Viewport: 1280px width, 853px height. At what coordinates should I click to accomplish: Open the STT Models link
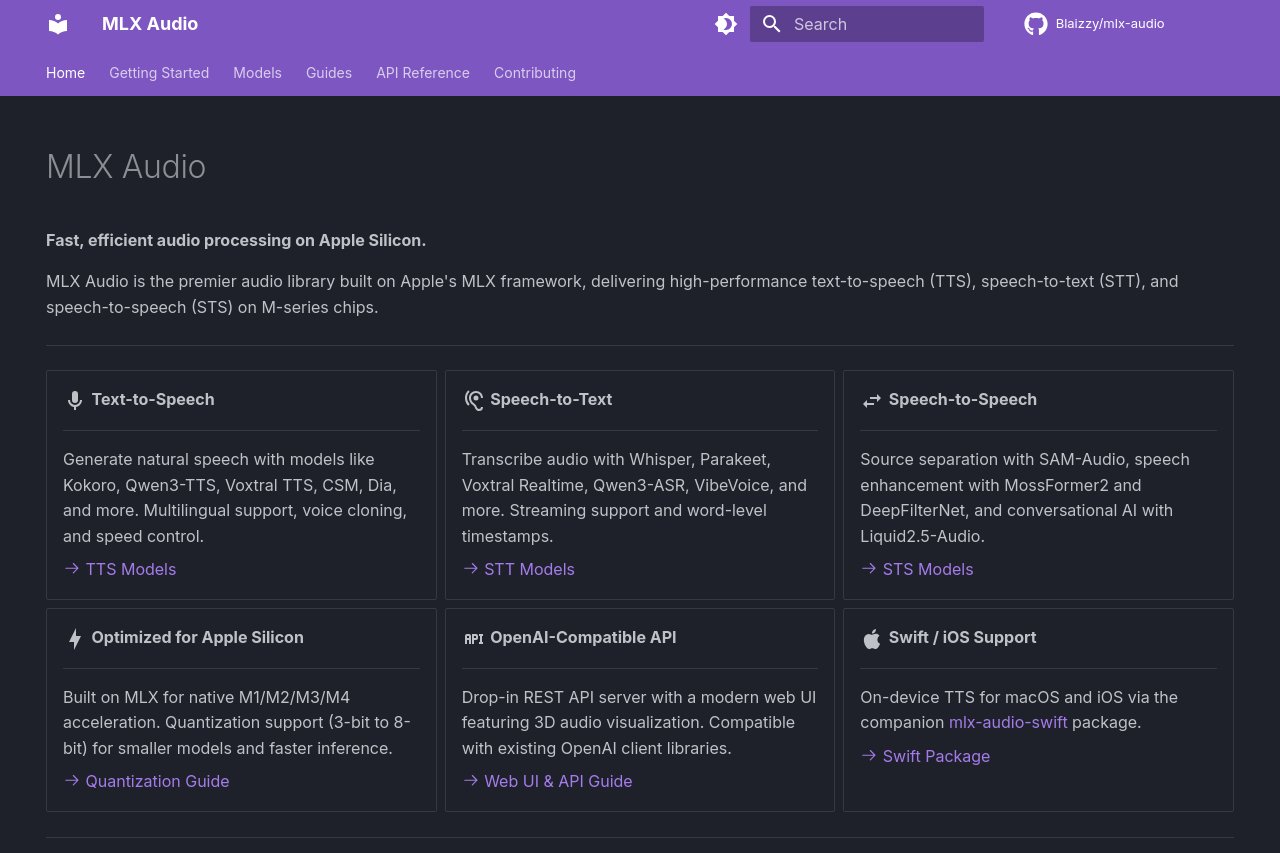pyautogui.click(x=518, y=569)
